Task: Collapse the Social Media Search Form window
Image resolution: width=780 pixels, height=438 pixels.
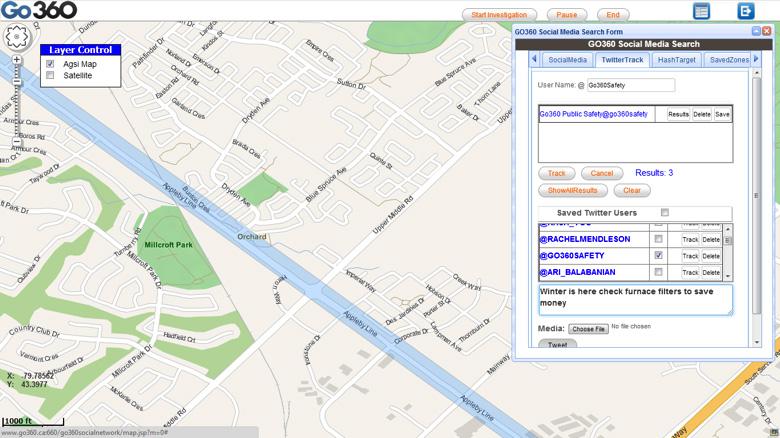Action: click(x=756, y=31)
